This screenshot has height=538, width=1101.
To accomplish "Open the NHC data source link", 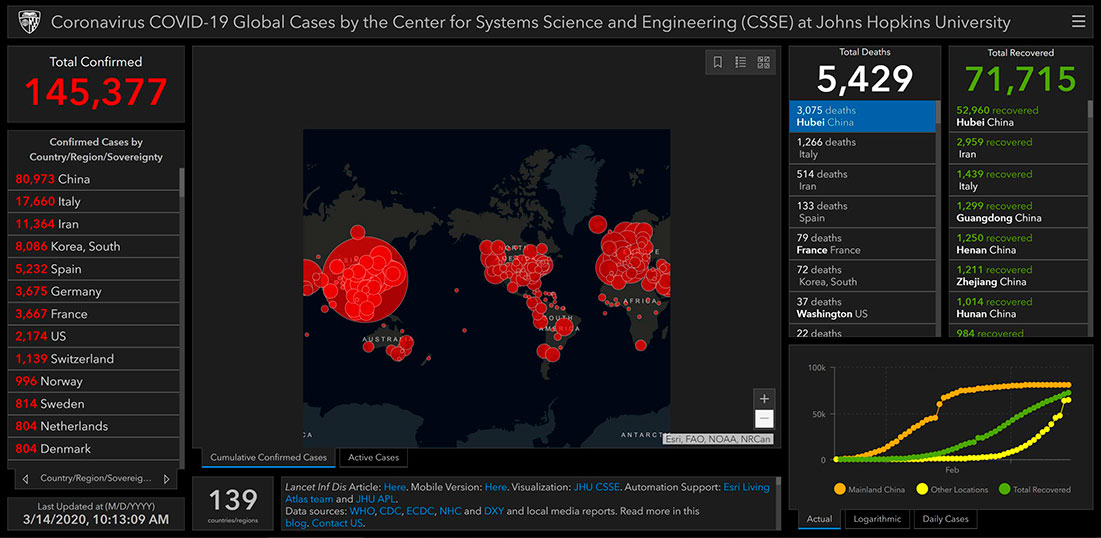I will (x=450, y=511).
